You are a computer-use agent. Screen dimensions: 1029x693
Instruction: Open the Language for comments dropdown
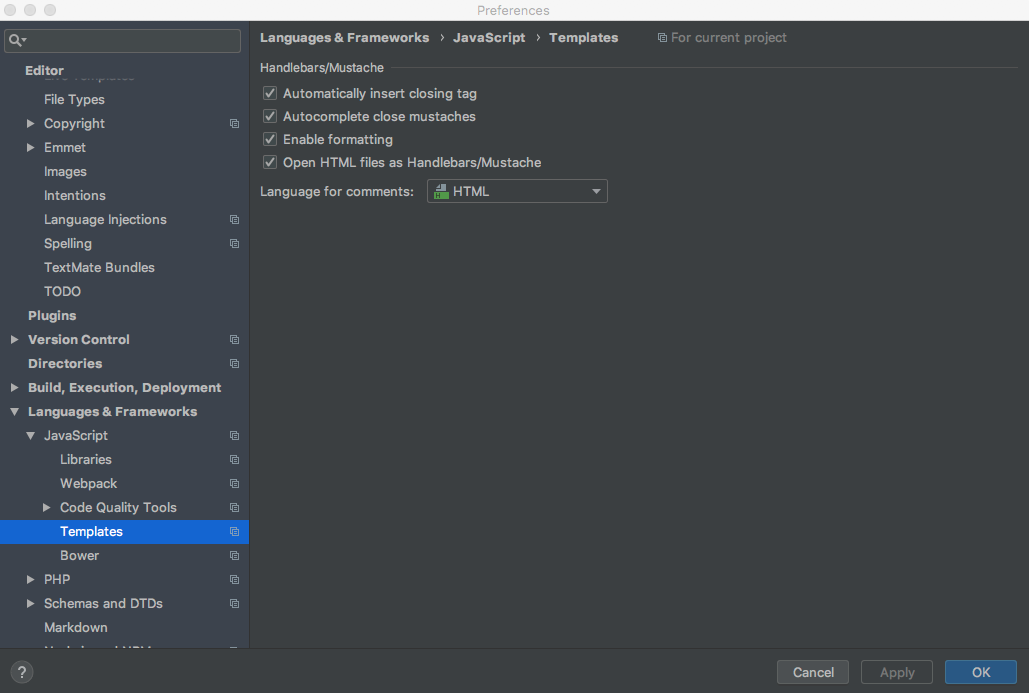click(597, 190)
